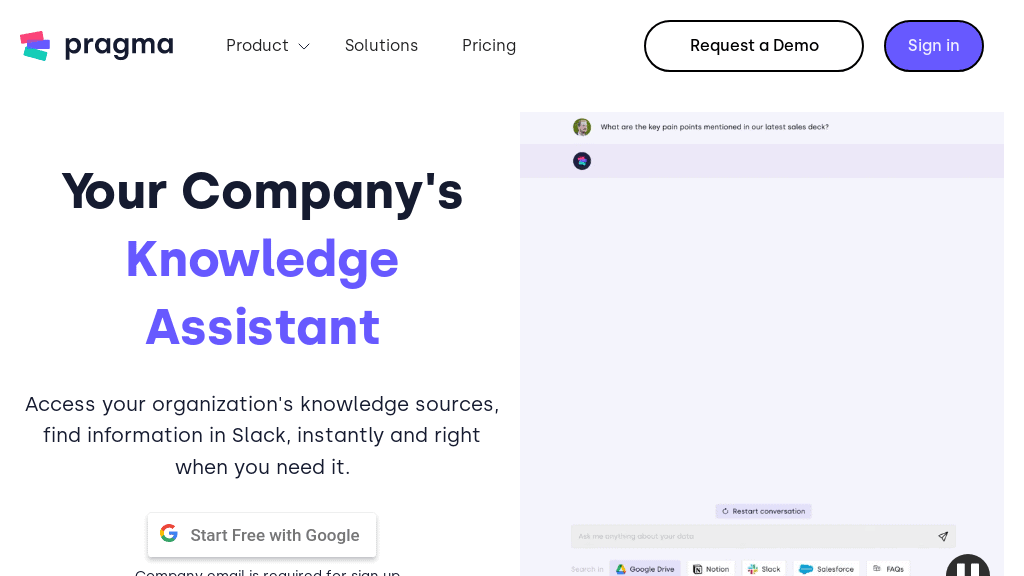
Task: Click the user avatar beside the sales question
Action: tap(581, 127)
